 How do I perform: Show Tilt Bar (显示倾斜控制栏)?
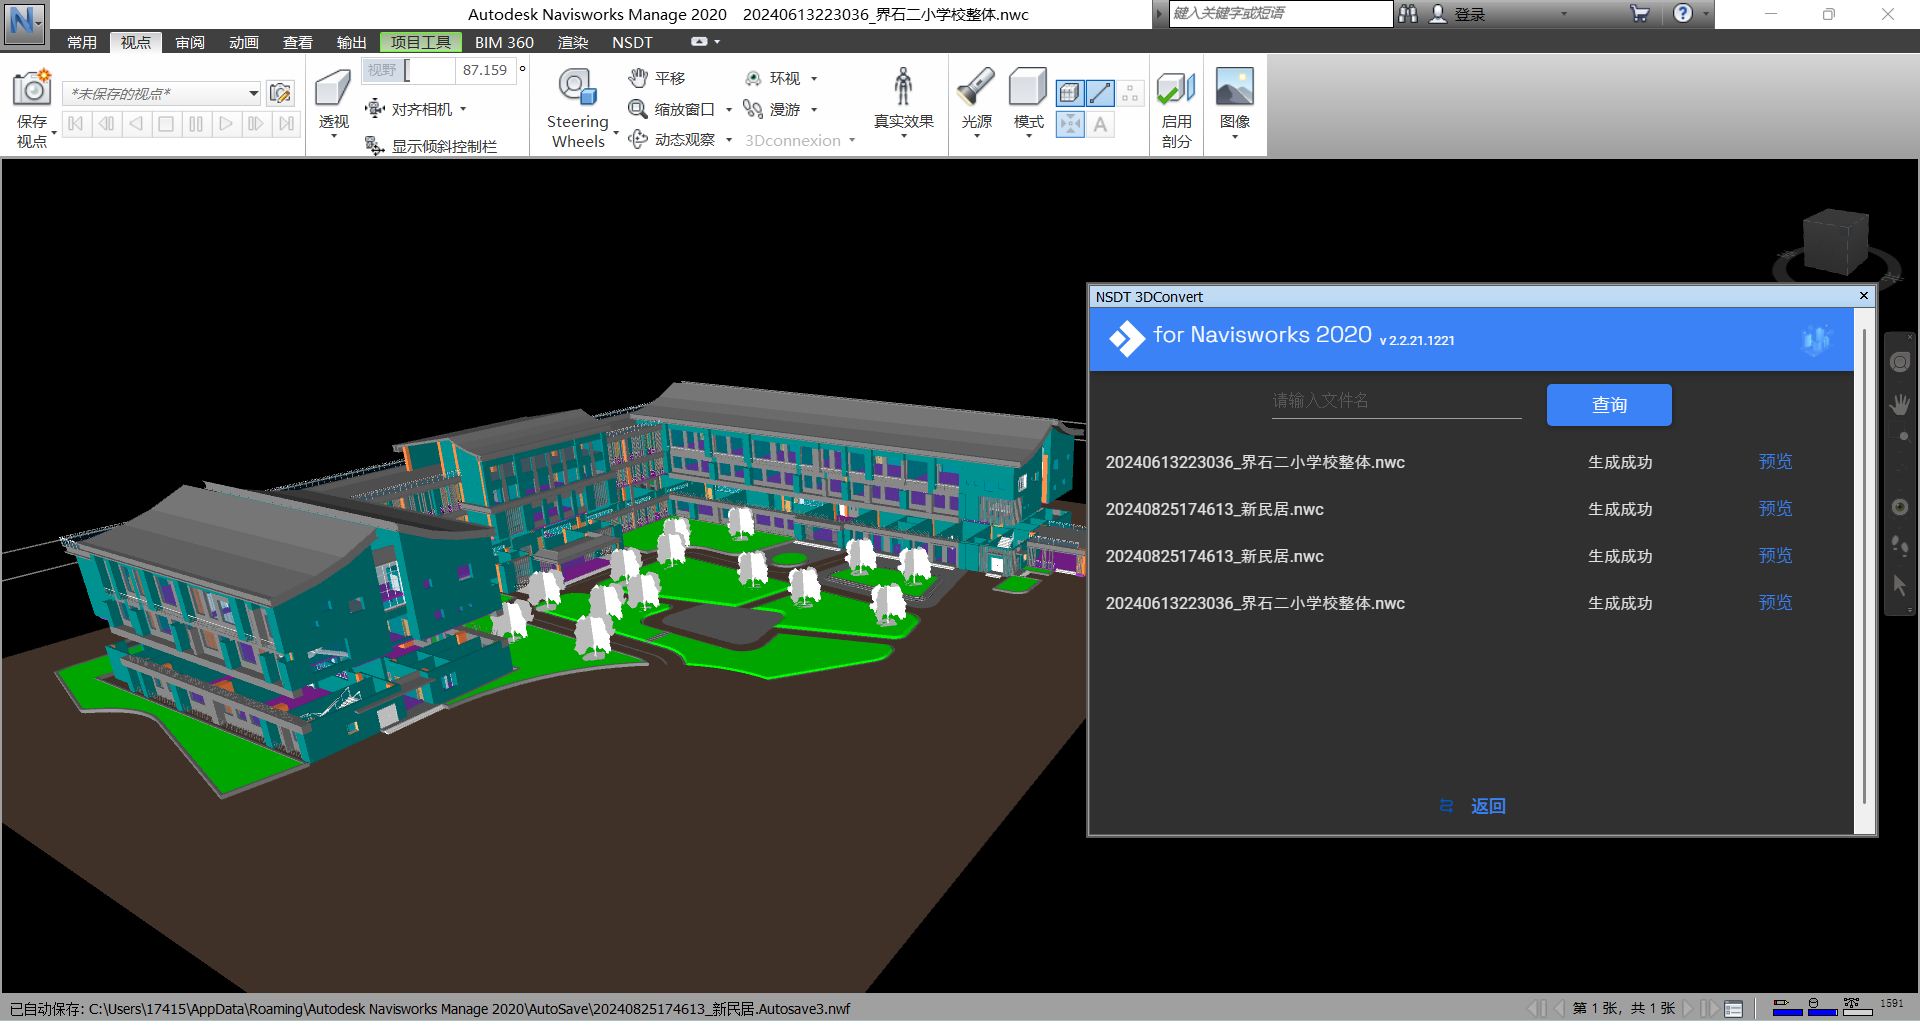click(x=431, y=146)
